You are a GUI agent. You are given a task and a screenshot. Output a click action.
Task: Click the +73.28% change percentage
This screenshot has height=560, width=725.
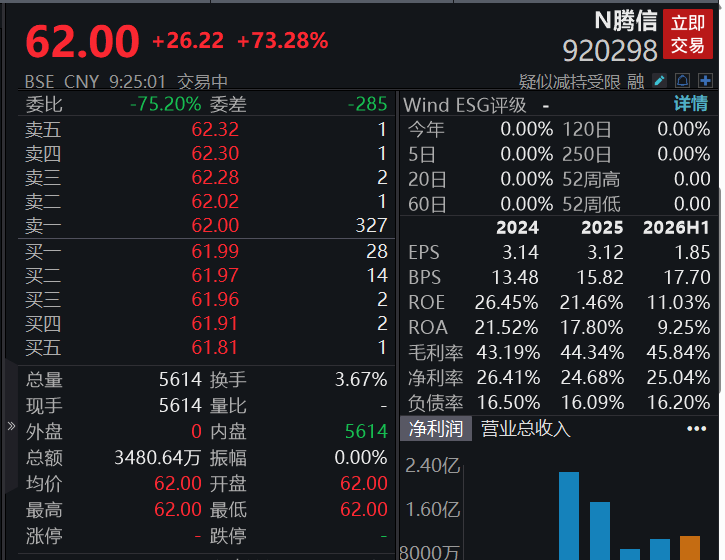click(x=283, y=41)
